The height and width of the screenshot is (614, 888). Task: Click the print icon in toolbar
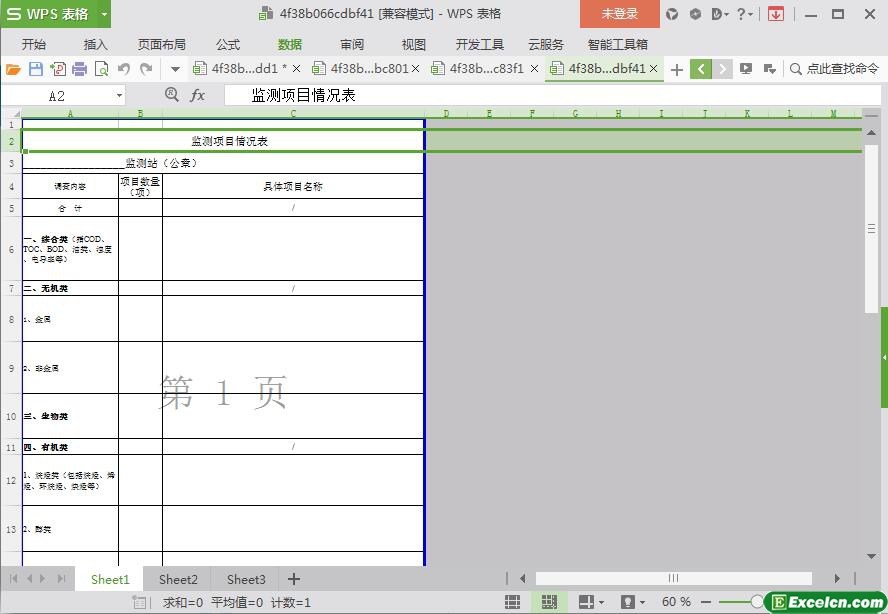(79, 69)
